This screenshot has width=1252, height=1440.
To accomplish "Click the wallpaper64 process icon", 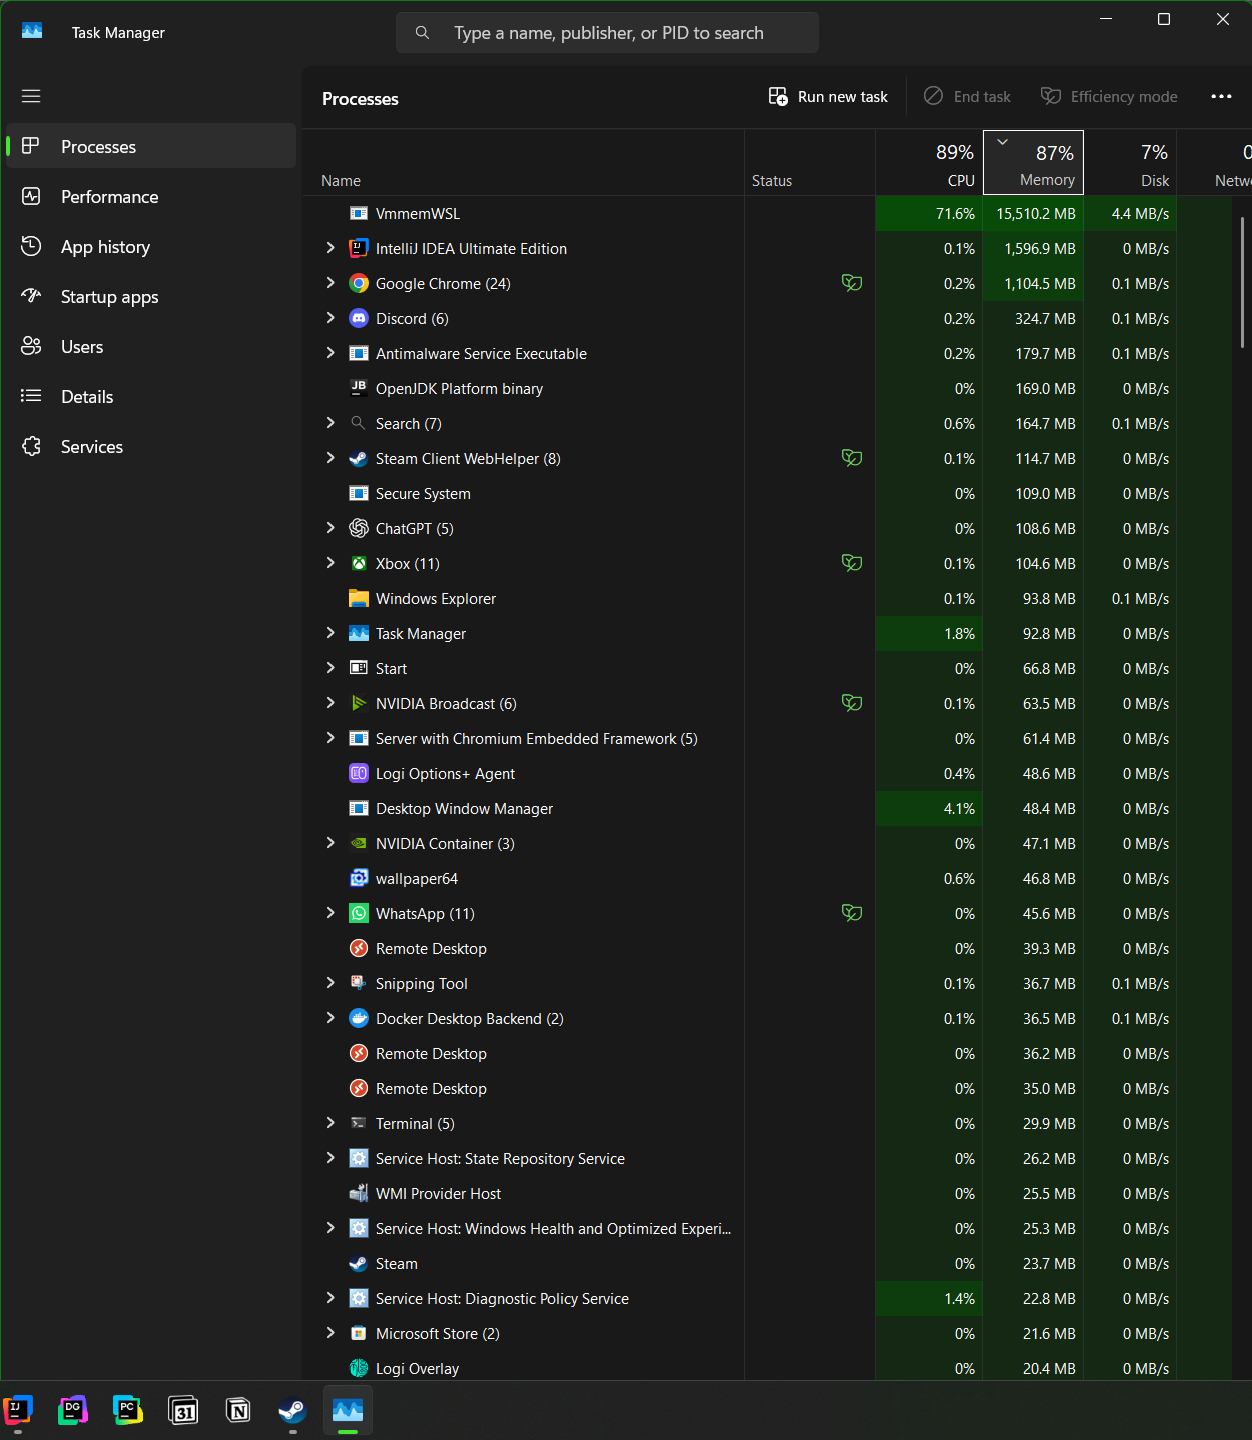I will click(359, 878).
